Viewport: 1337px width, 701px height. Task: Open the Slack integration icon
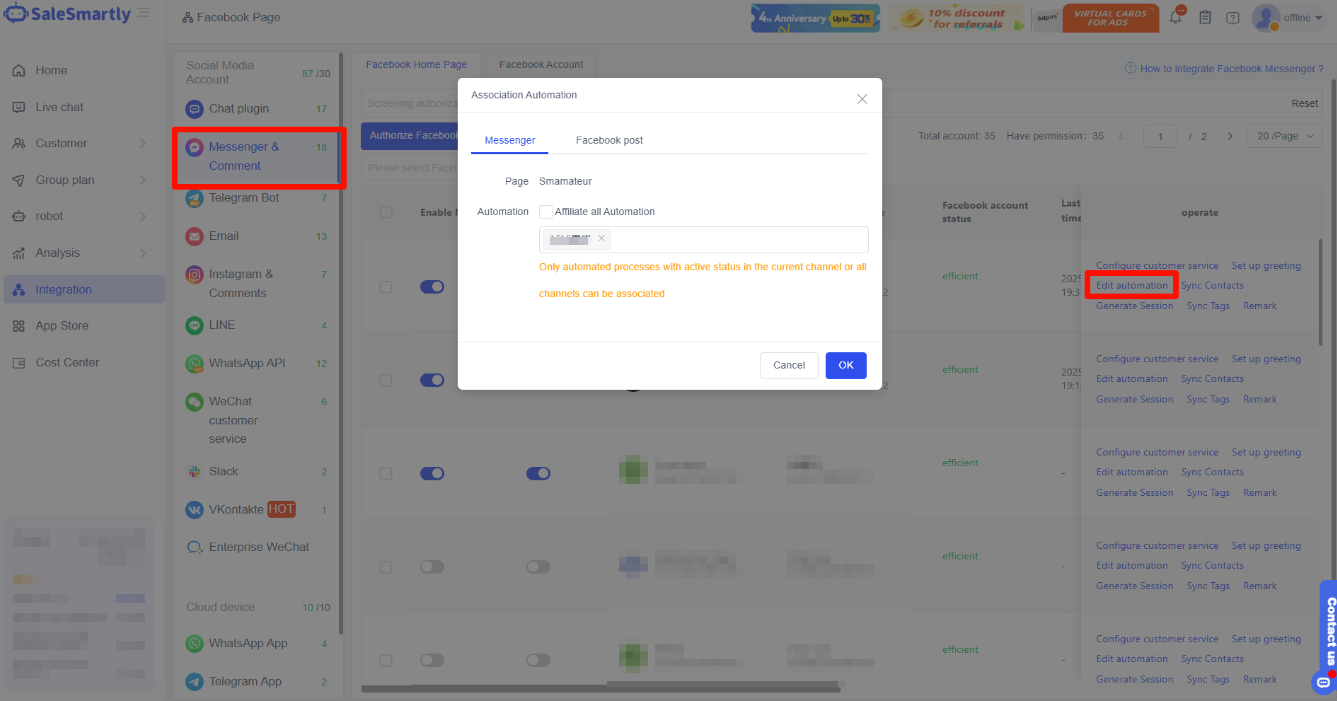[194, 471]
